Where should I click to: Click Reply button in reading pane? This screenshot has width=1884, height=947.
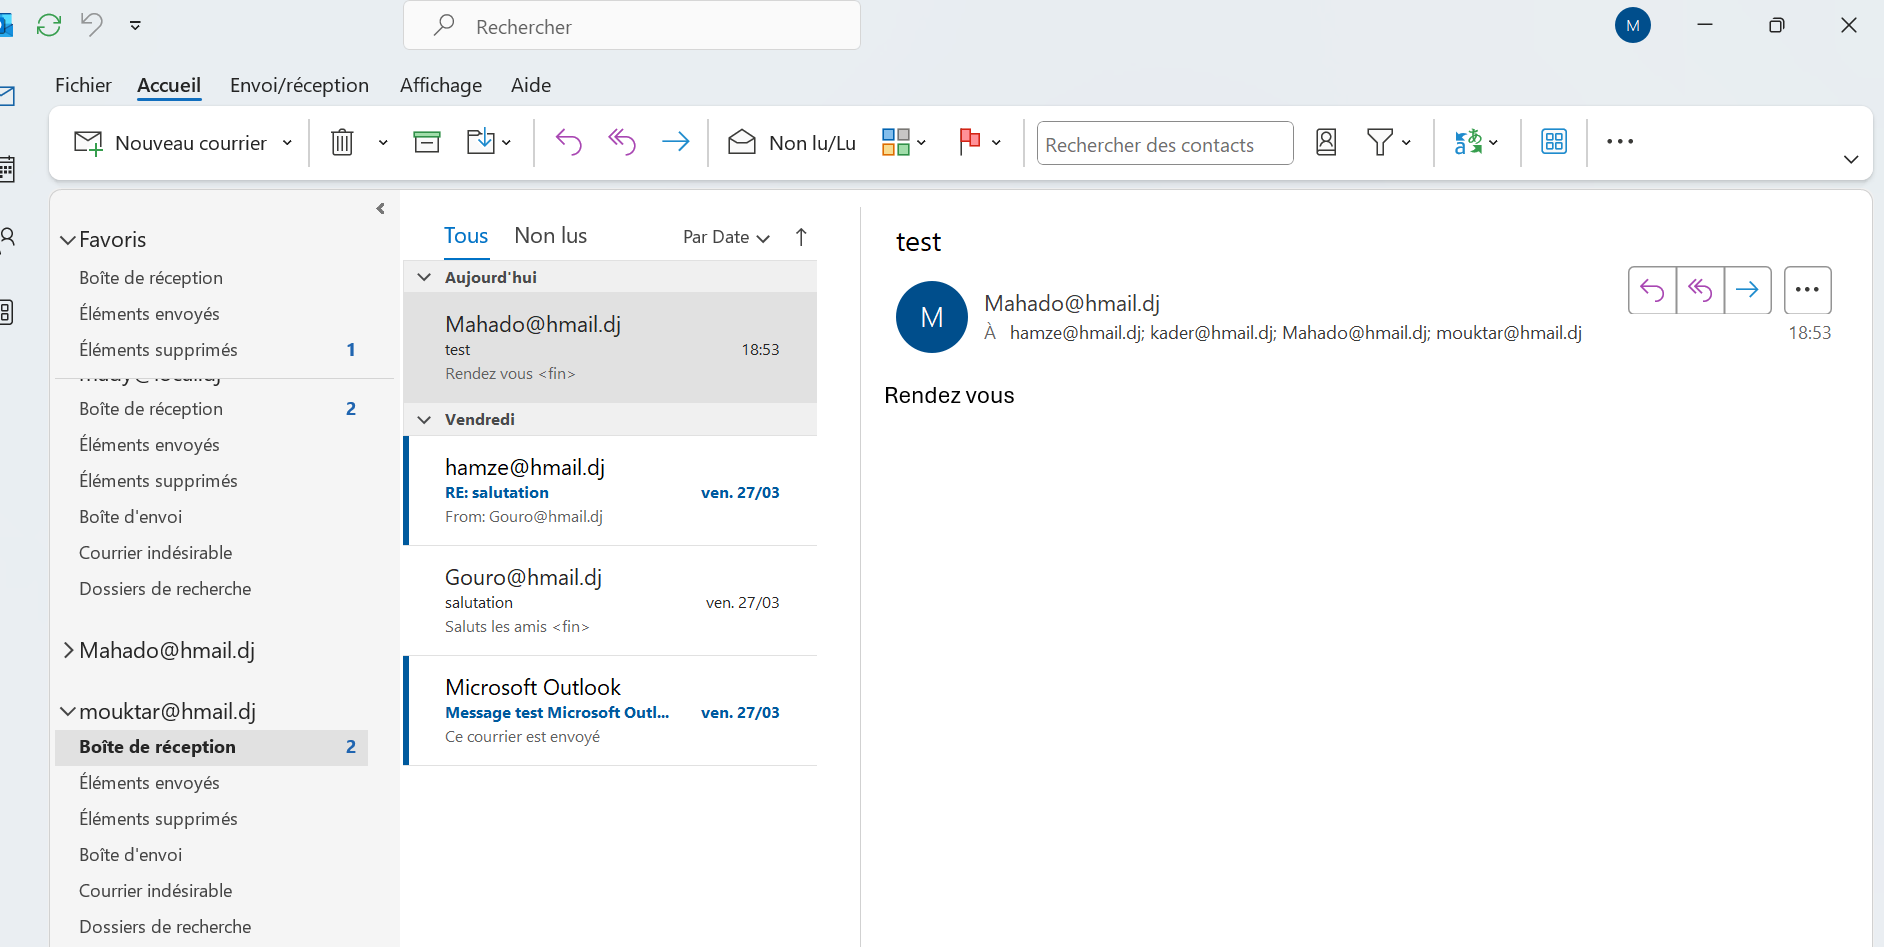click(x=1652, y=290)
